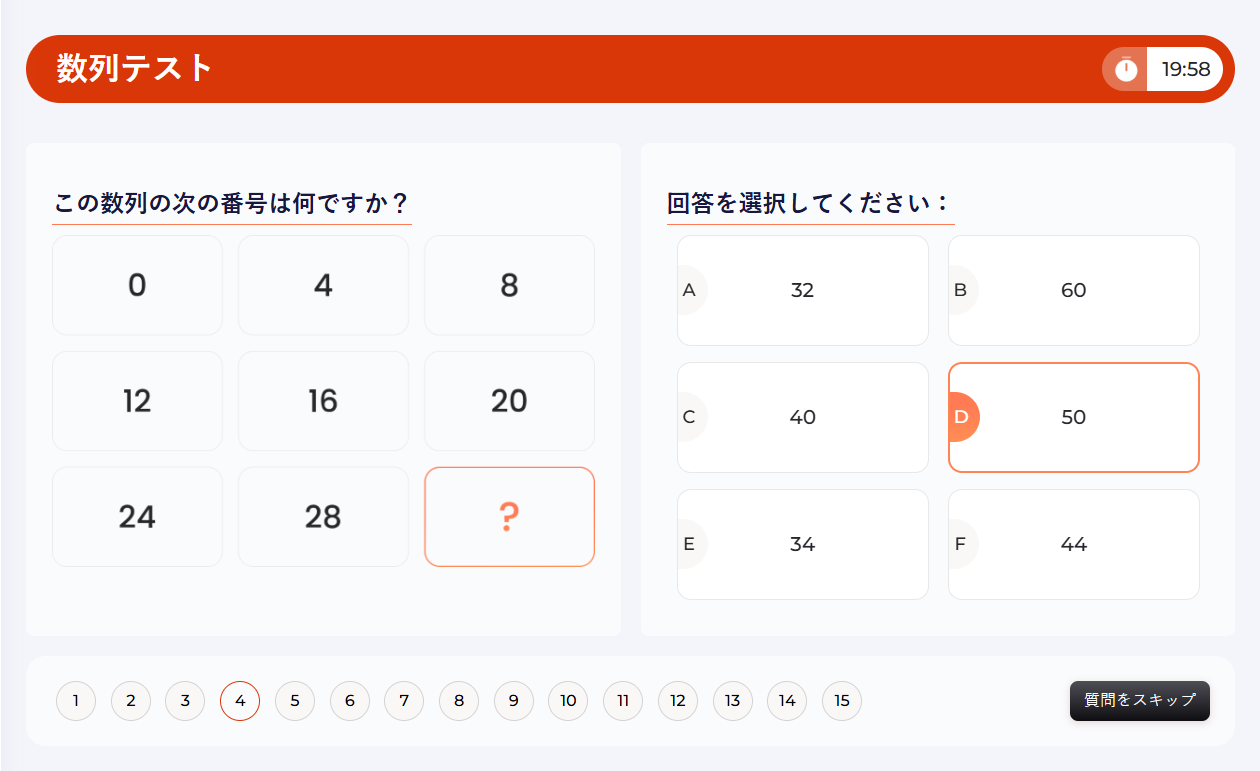1260x771 pixels.
Task: Click the remaining time display 19:58
Action: [1185, 69]
